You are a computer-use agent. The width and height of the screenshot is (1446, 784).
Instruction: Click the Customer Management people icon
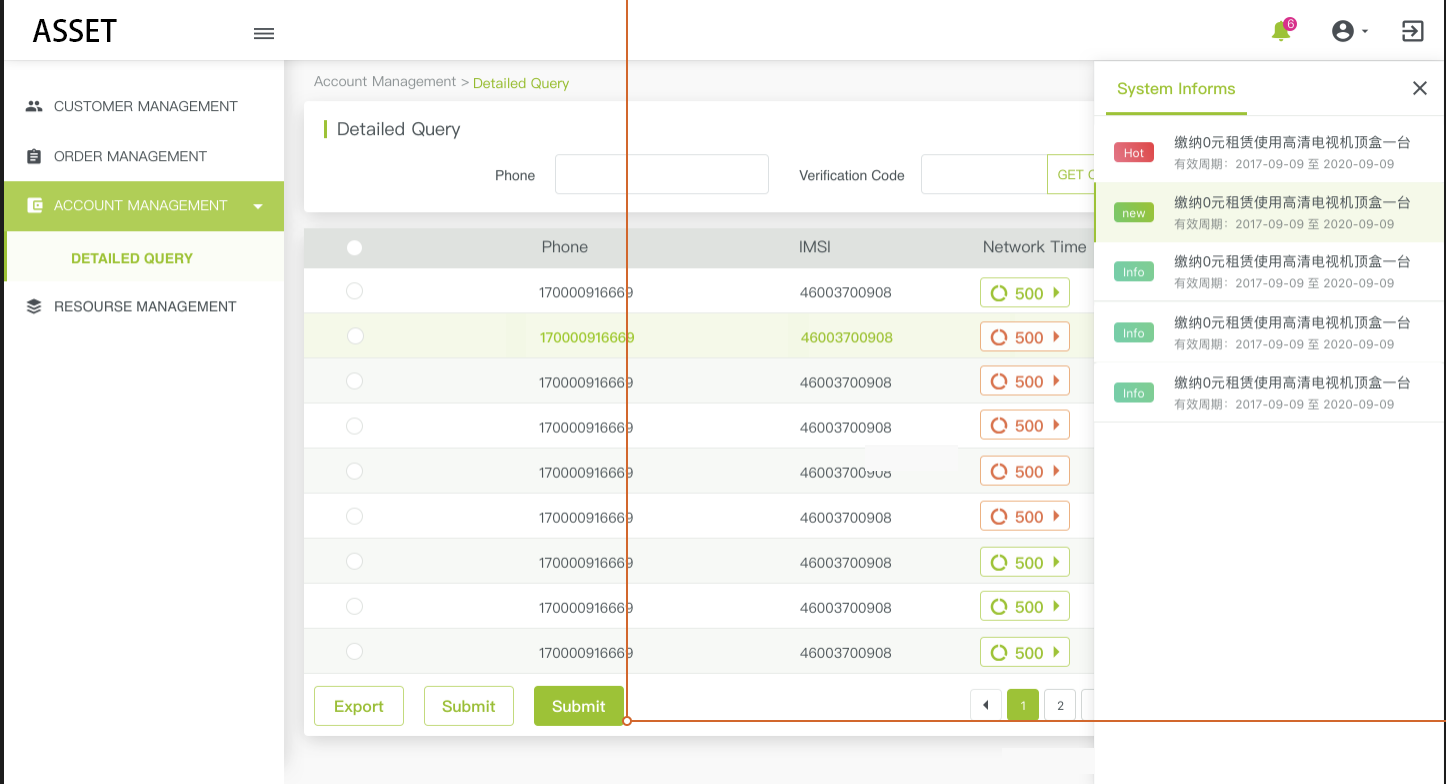point(34,106)
